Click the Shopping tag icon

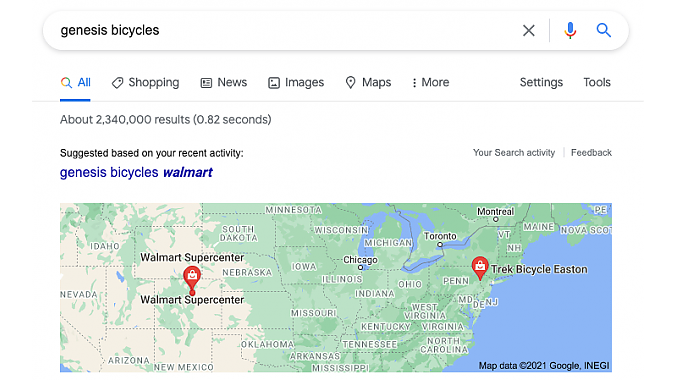point(117,83)
